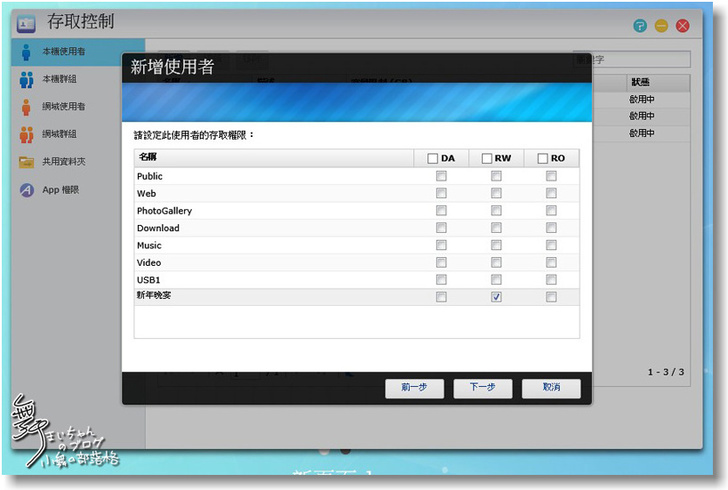Click the 下一步 button

[483, 388]
